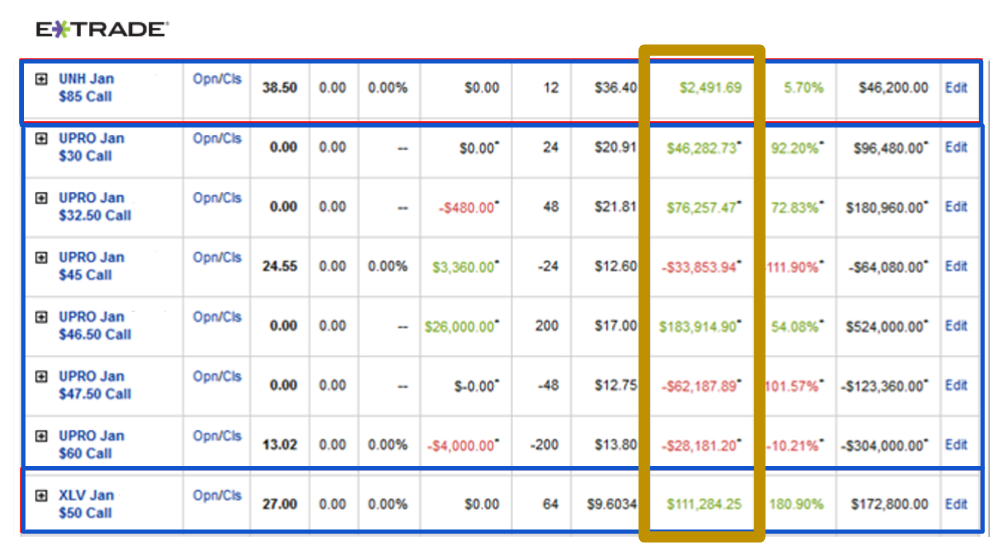Select the $26,000.00 day gain cell
996x549 pixels.
point(461,327)
